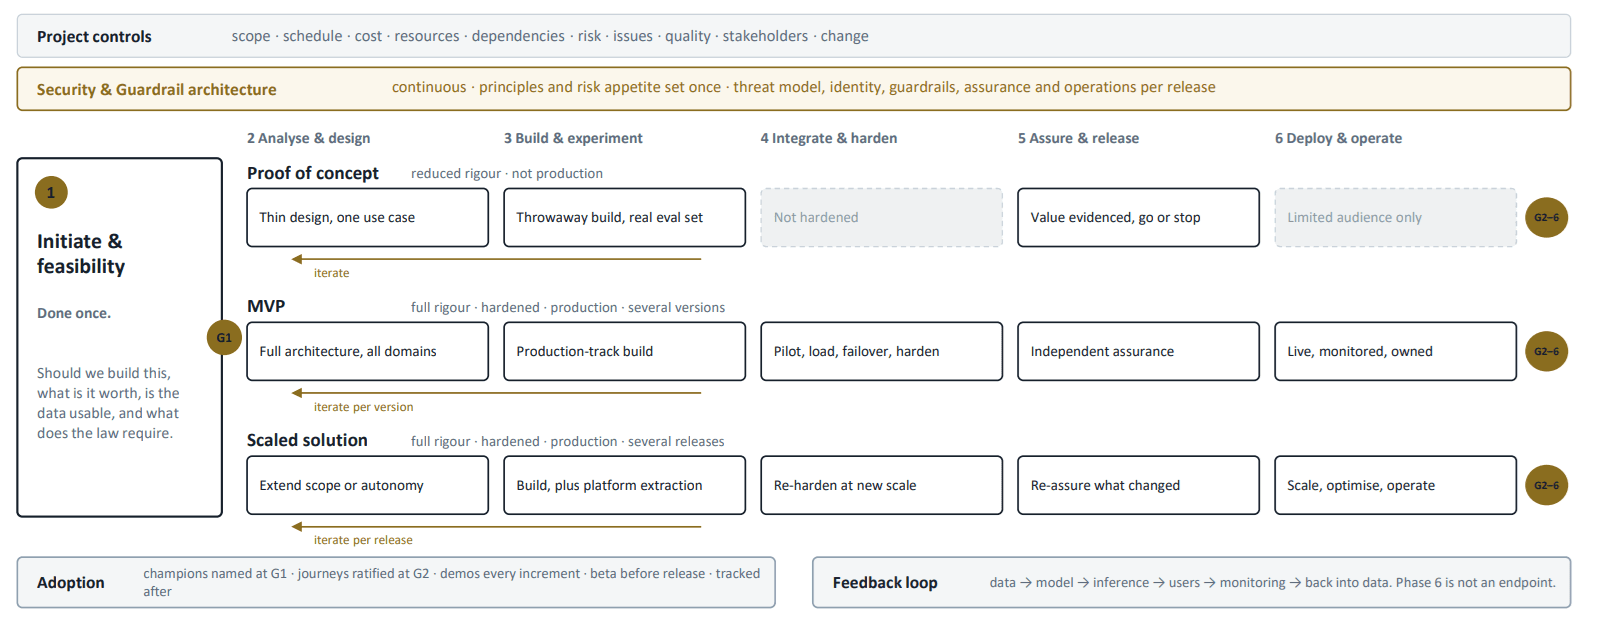Click the iterate per version label

pos(363,407)
